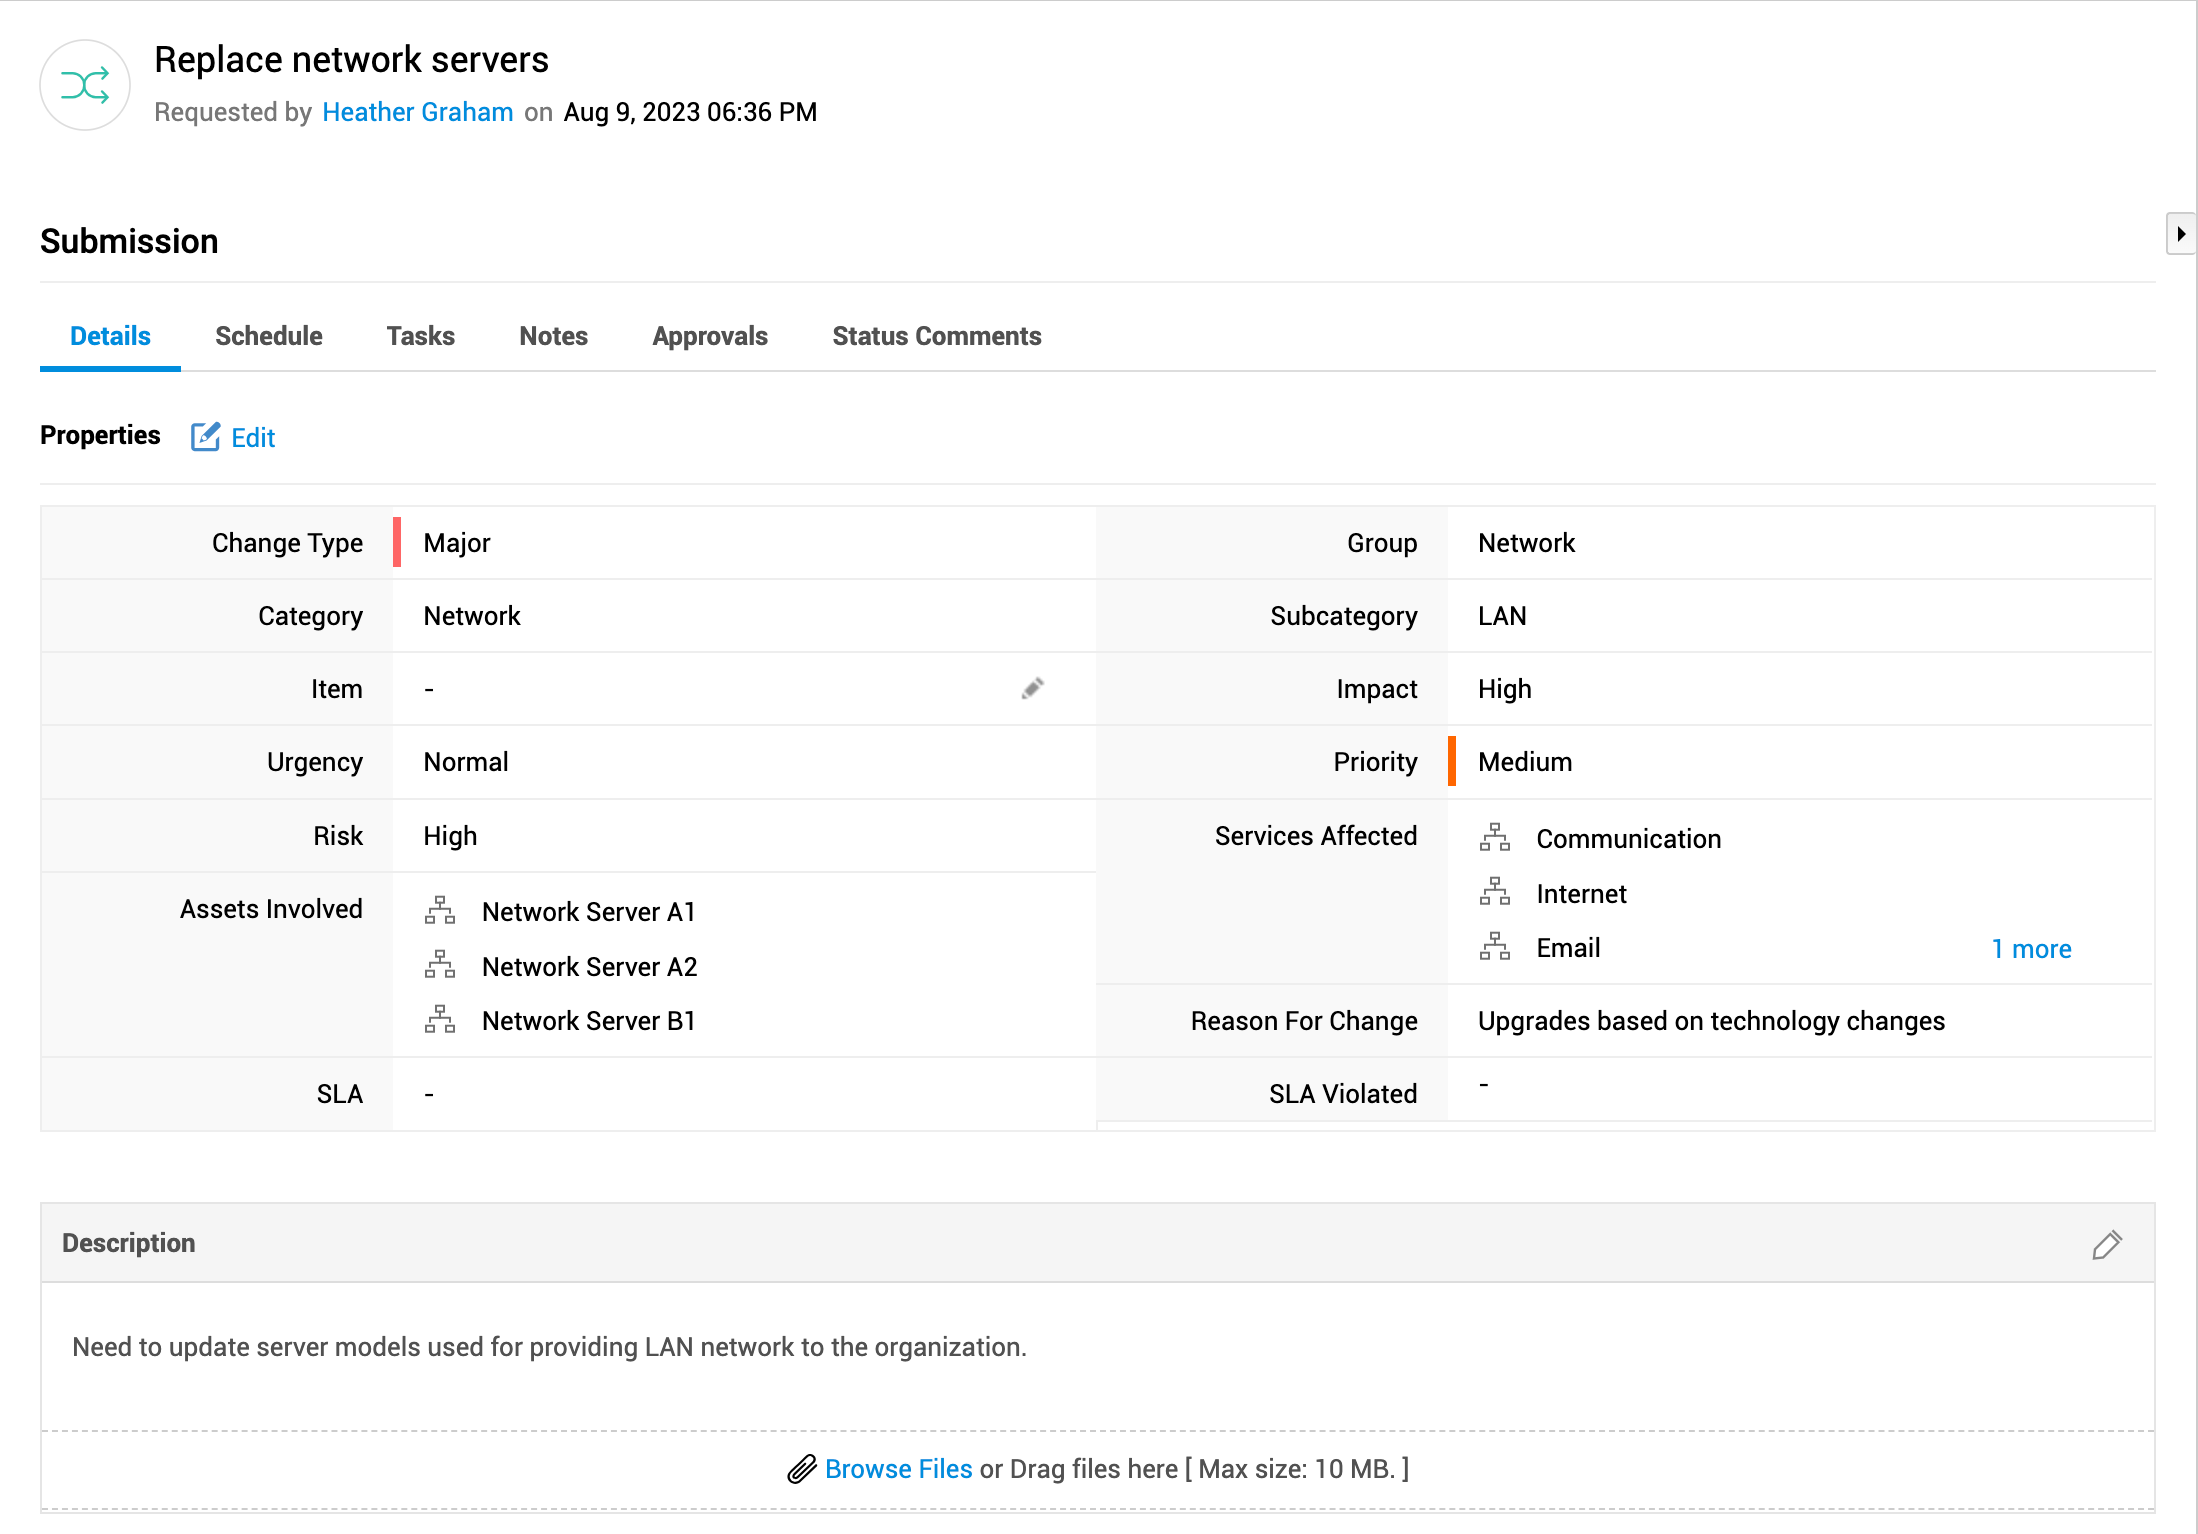The height and width of the screenshot is (1534, 2198).
Task: Click the Communication service icon
Action: pos(1495,838)
